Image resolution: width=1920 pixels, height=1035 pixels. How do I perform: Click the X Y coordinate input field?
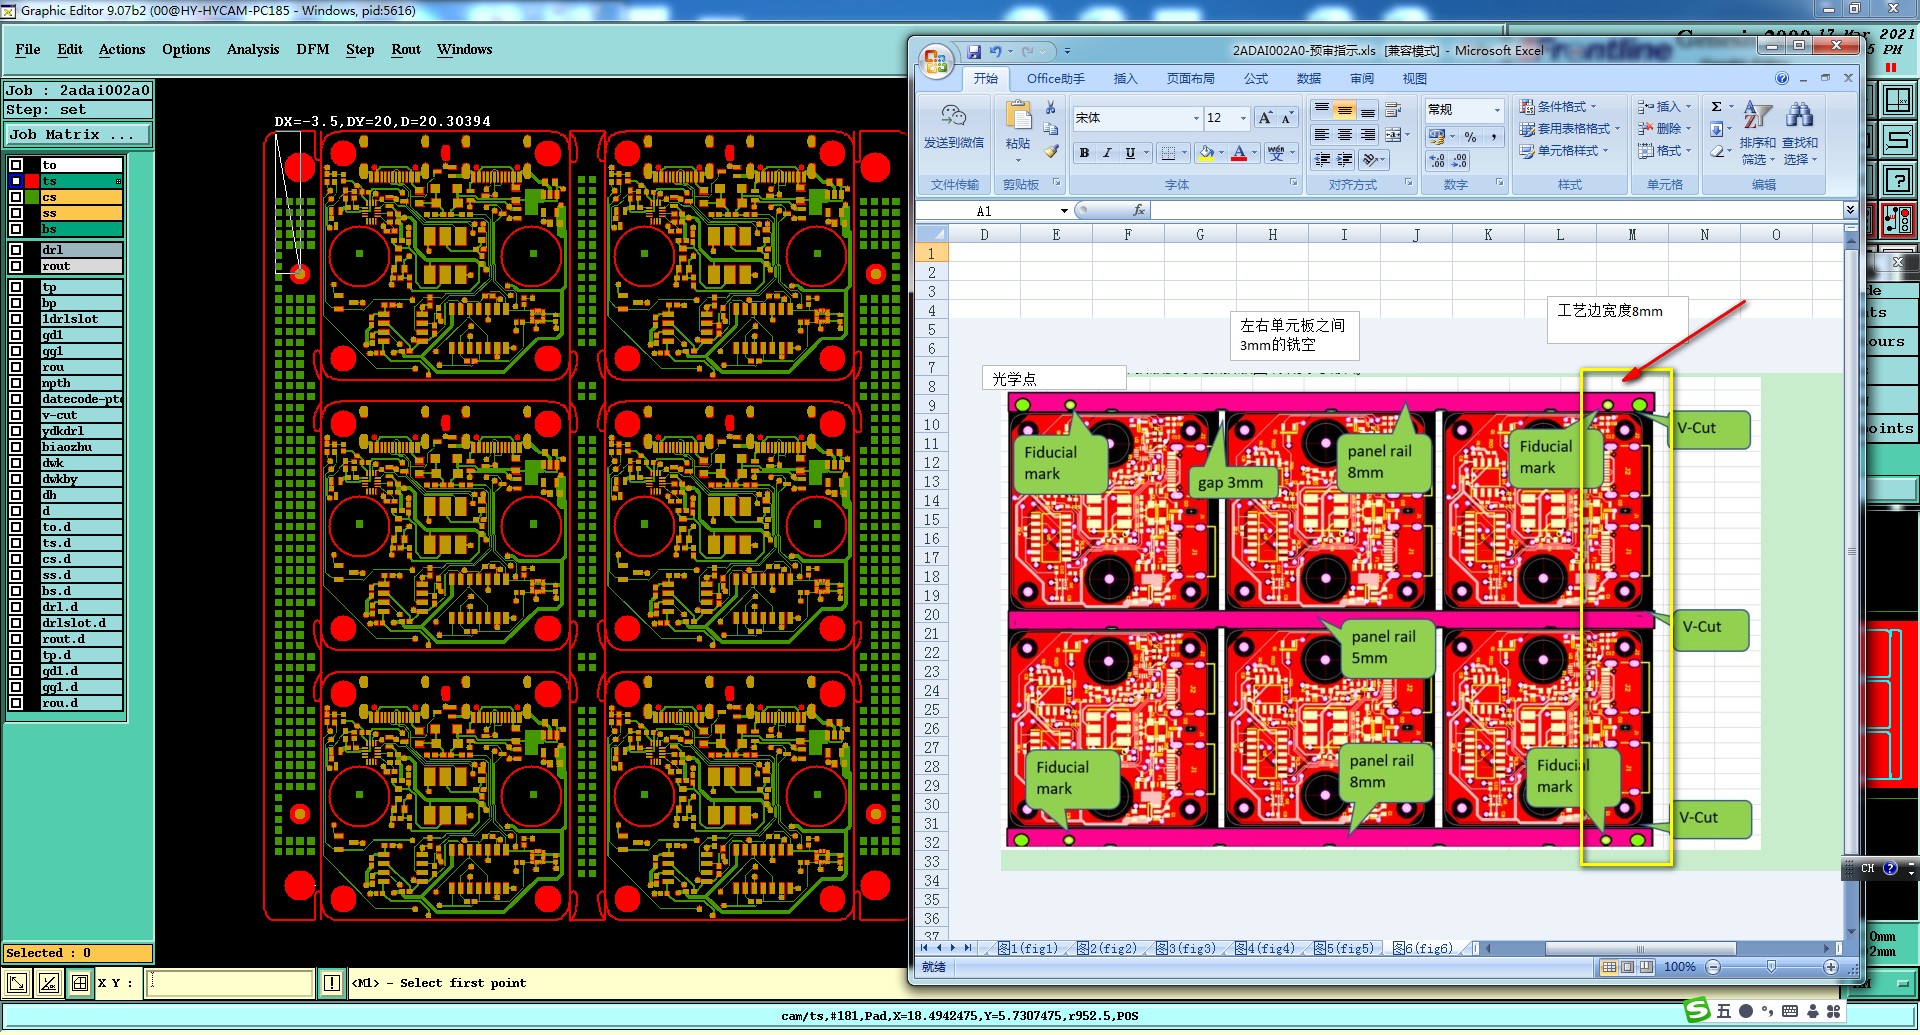coord(230,983)
